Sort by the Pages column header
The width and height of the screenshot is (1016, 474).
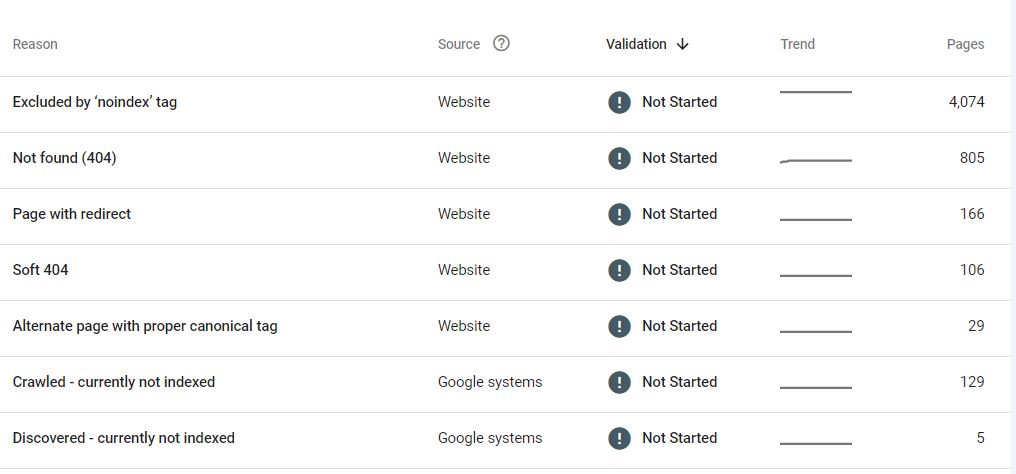pyautogui.click(x=965, y=44)
